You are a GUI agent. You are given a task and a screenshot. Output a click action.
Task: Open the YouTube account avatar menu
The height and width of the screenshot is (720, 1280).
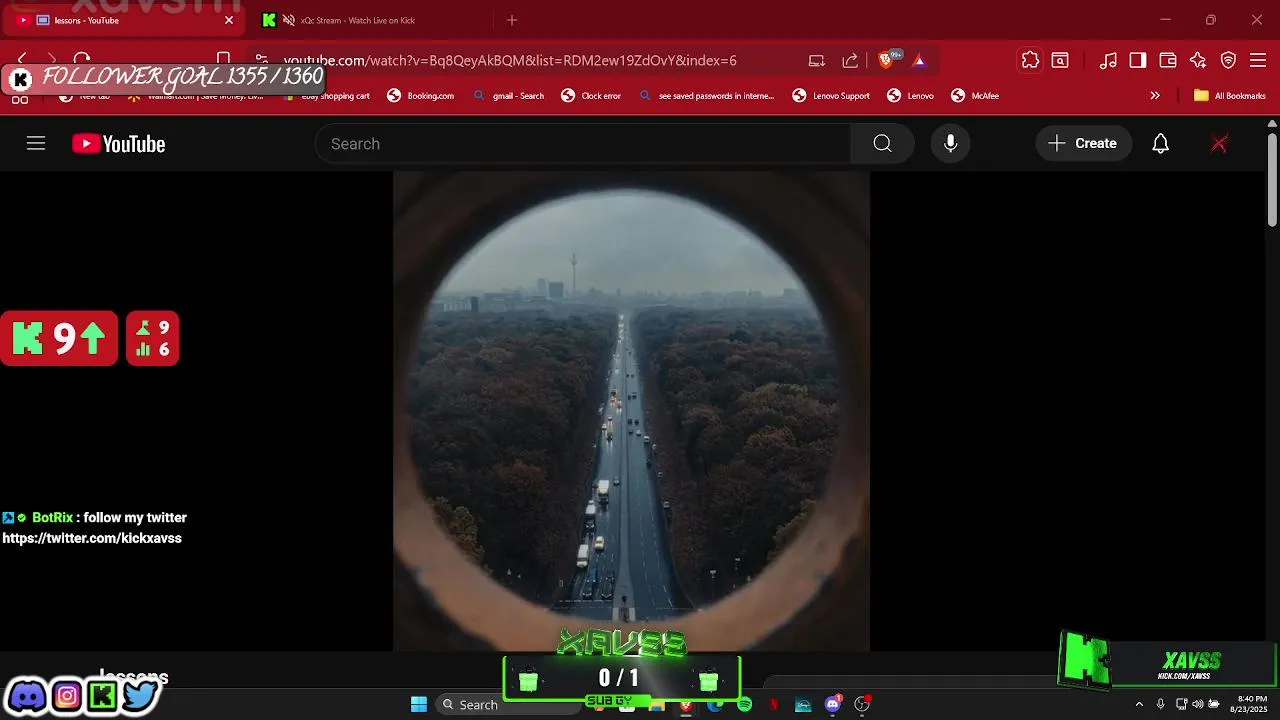[1219, 144]
